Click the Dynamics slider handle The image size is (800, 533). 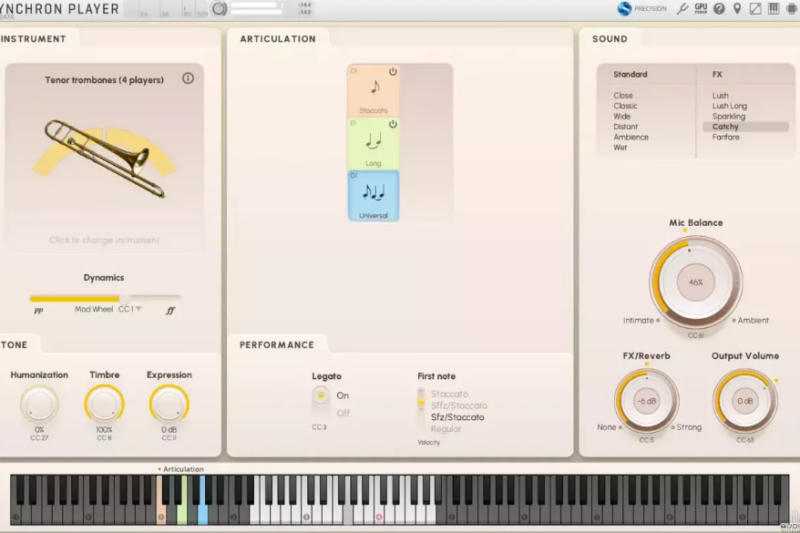[x=124, y=298]
